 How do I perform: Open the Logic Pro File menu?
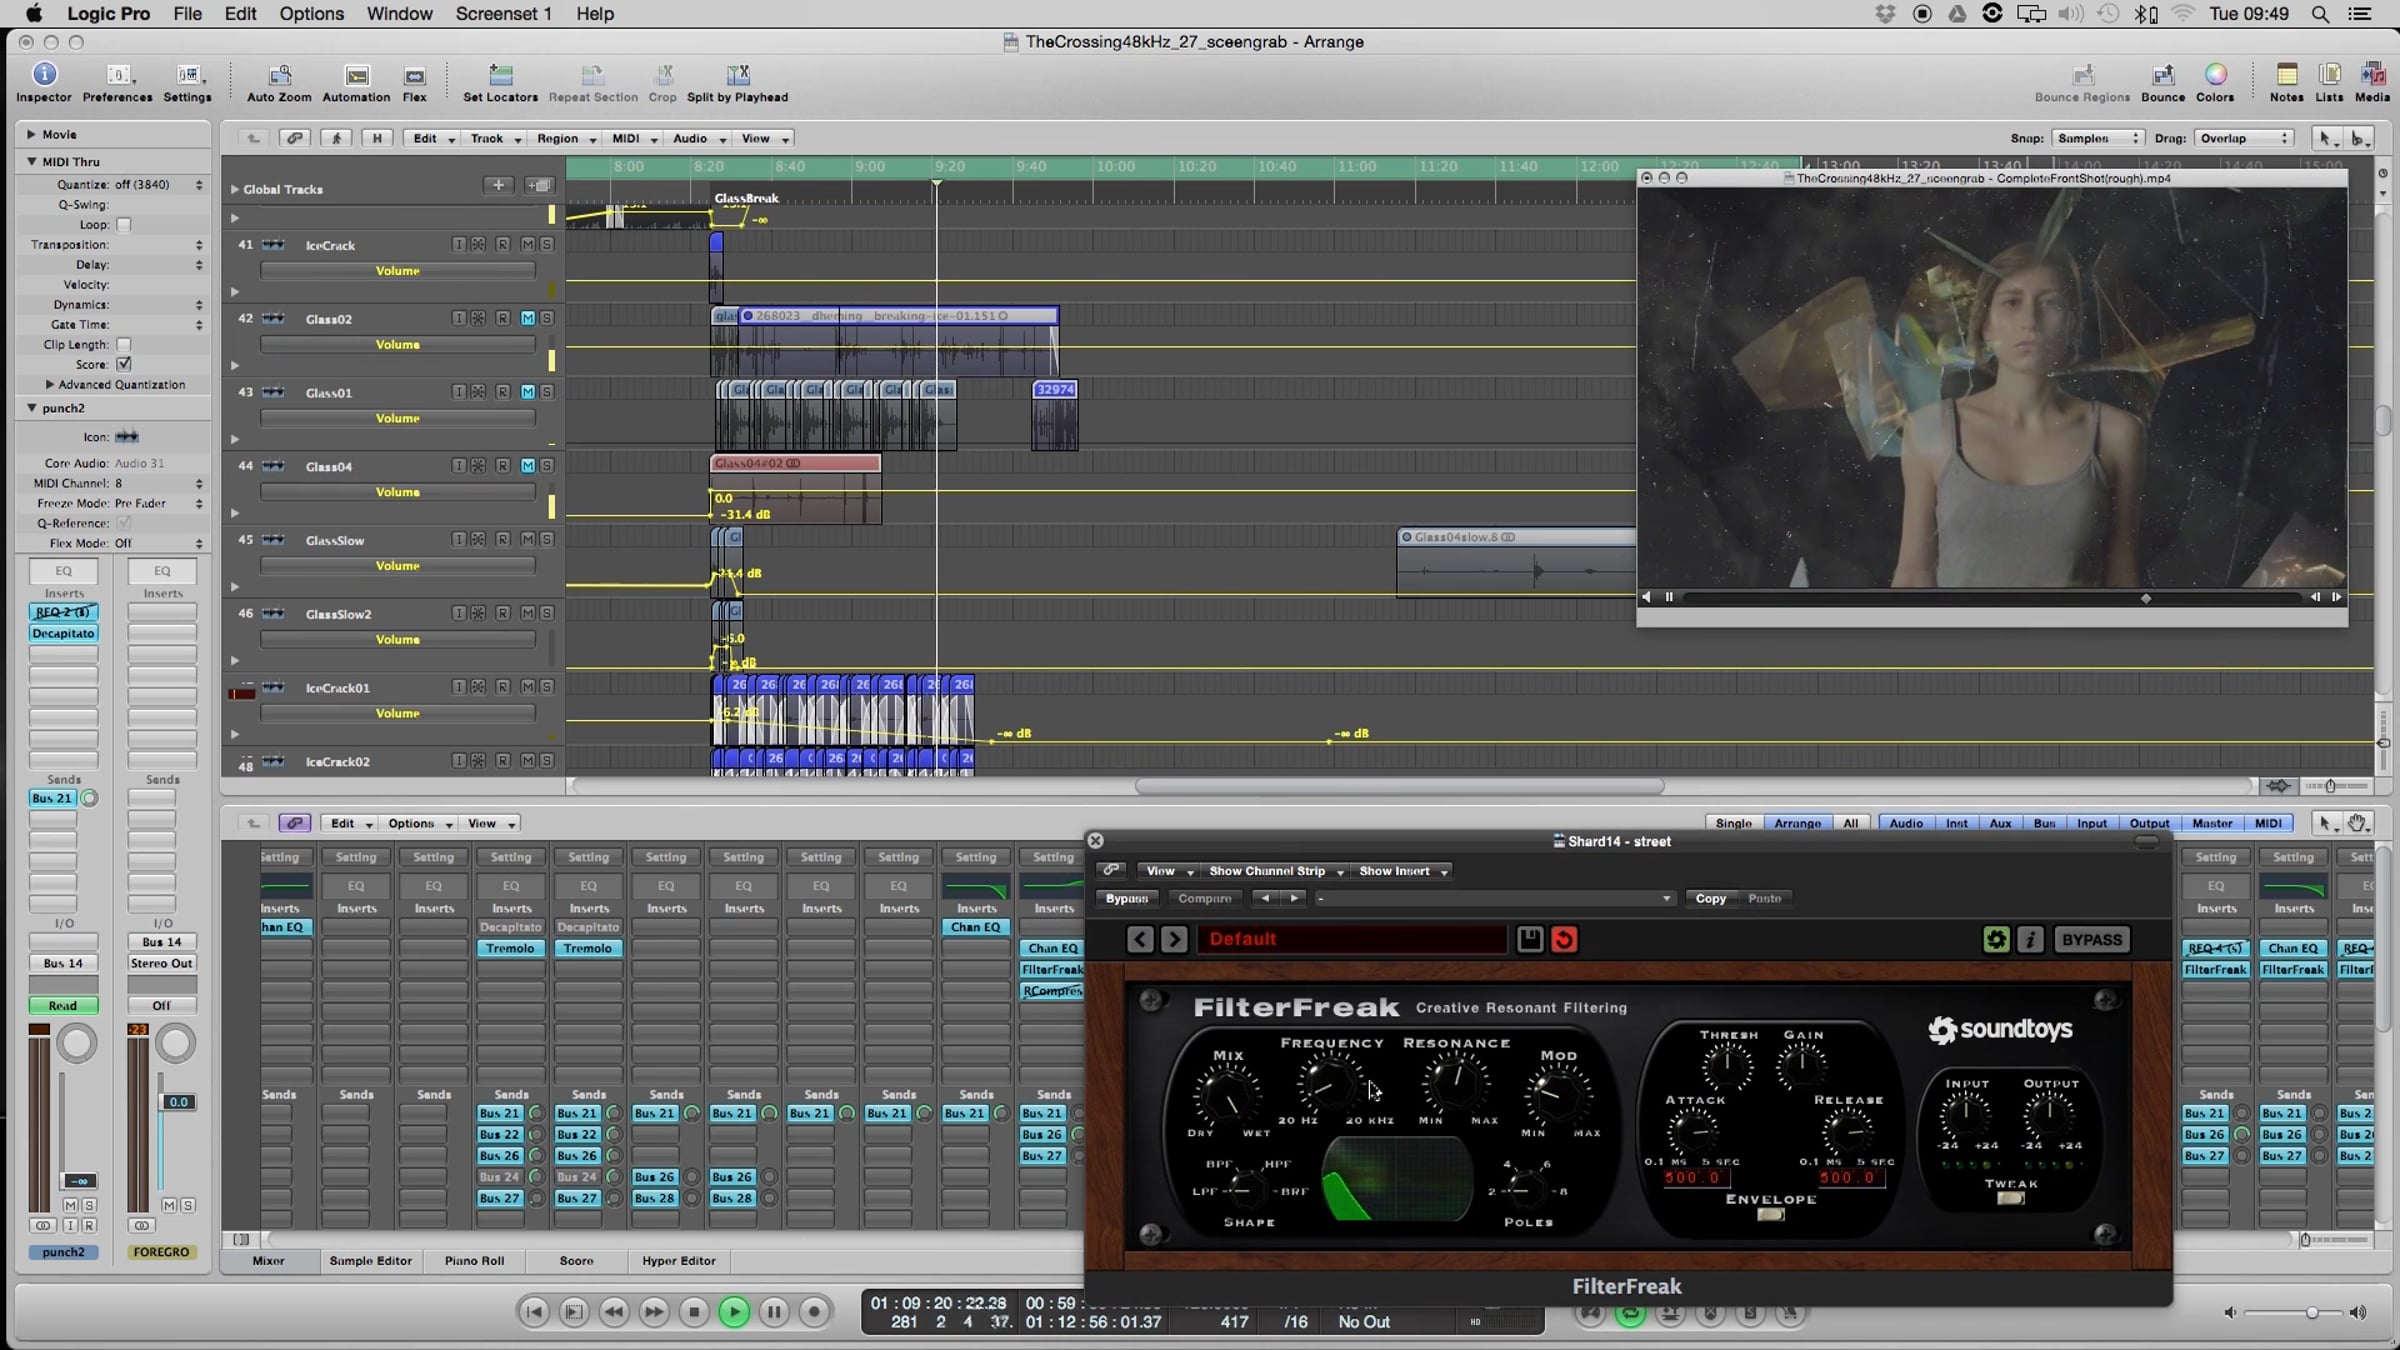(x=187, y=14)
